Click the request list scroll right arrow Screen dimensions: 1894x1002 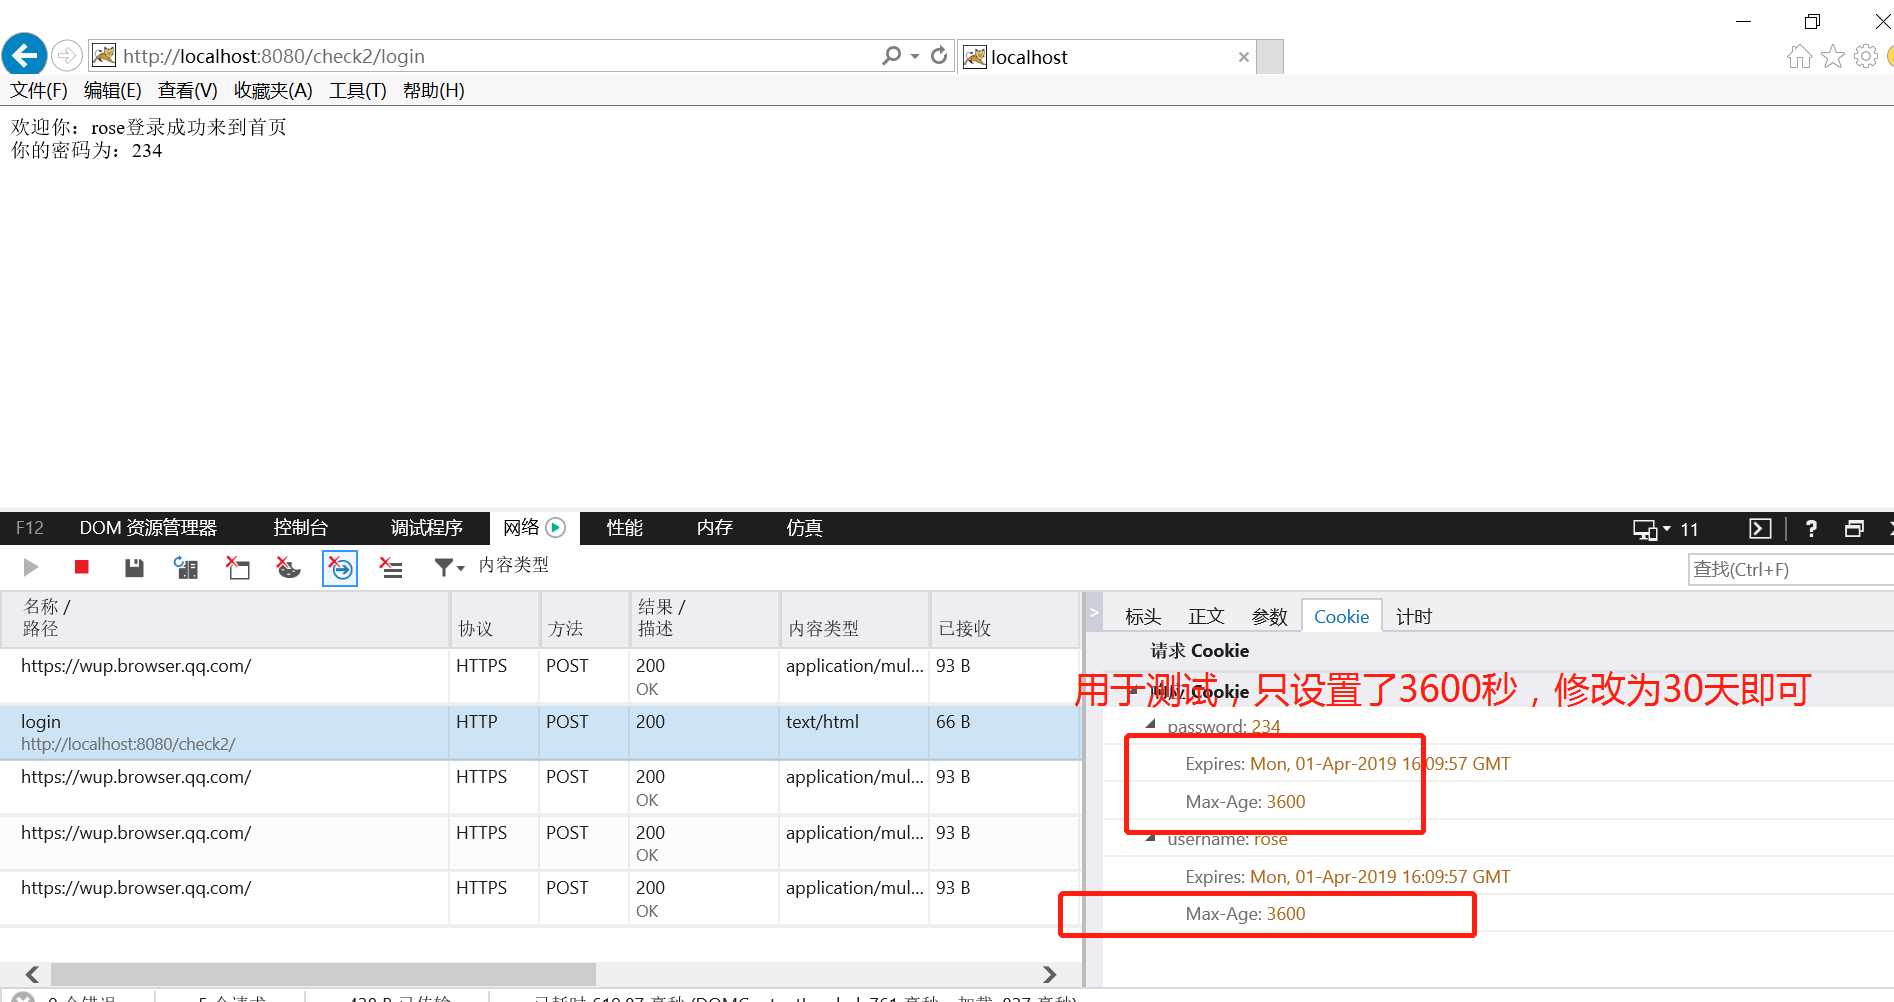(x=1049, y=974)
